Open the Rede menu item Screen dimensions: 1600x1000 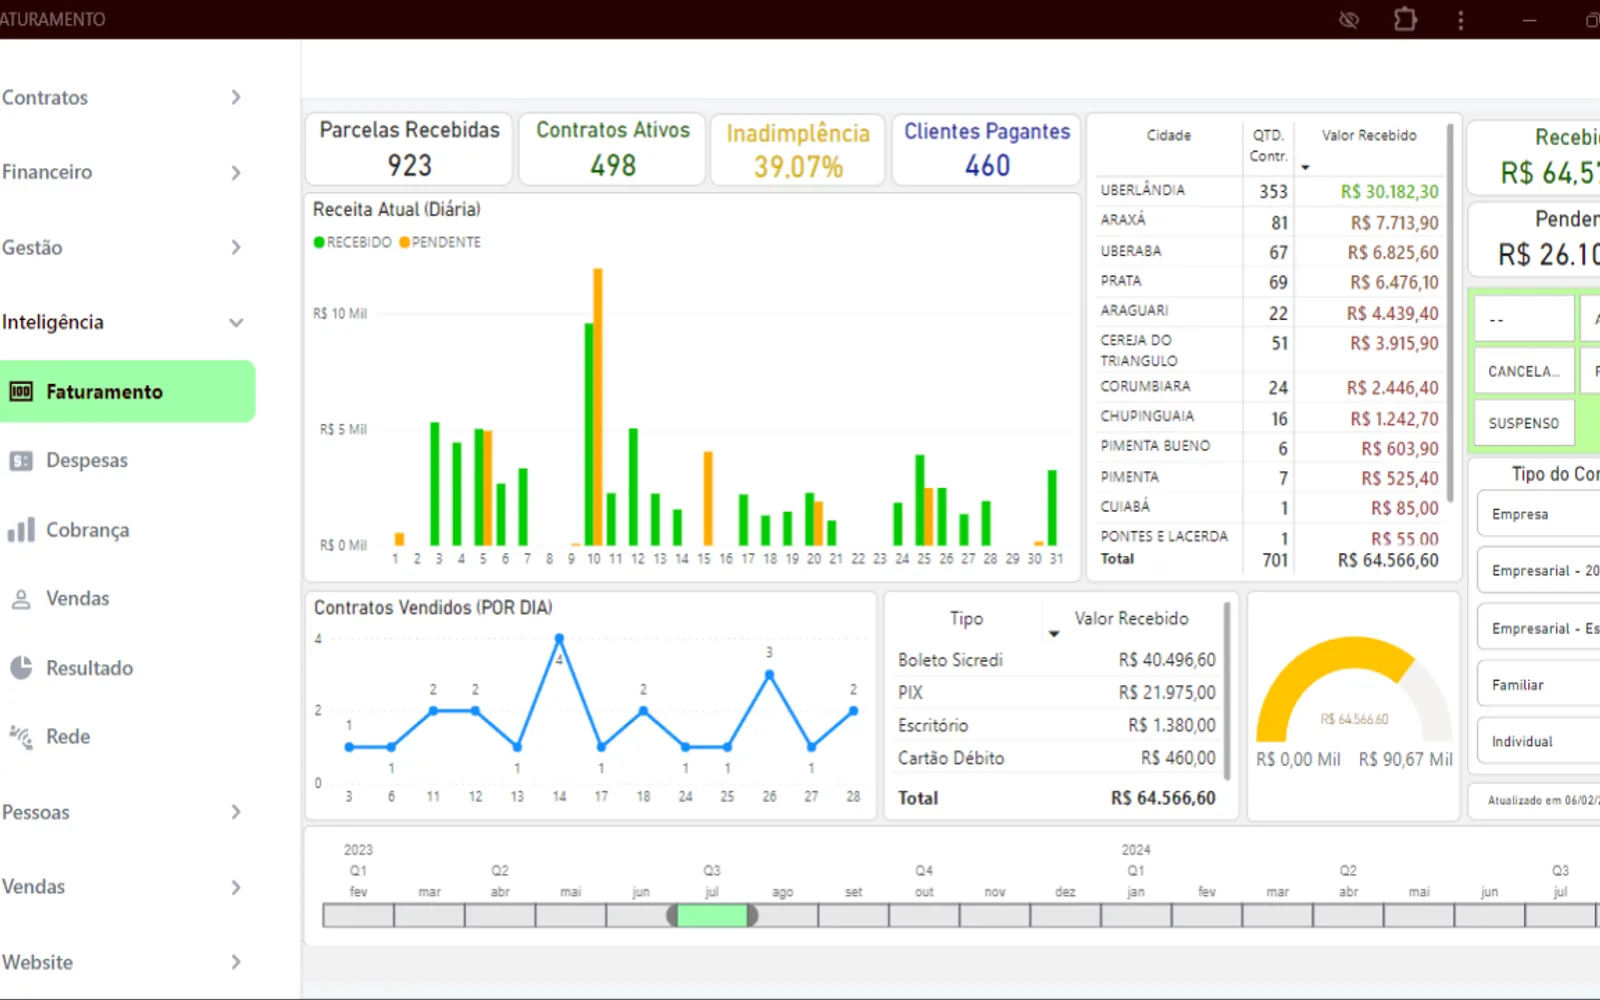68,737
